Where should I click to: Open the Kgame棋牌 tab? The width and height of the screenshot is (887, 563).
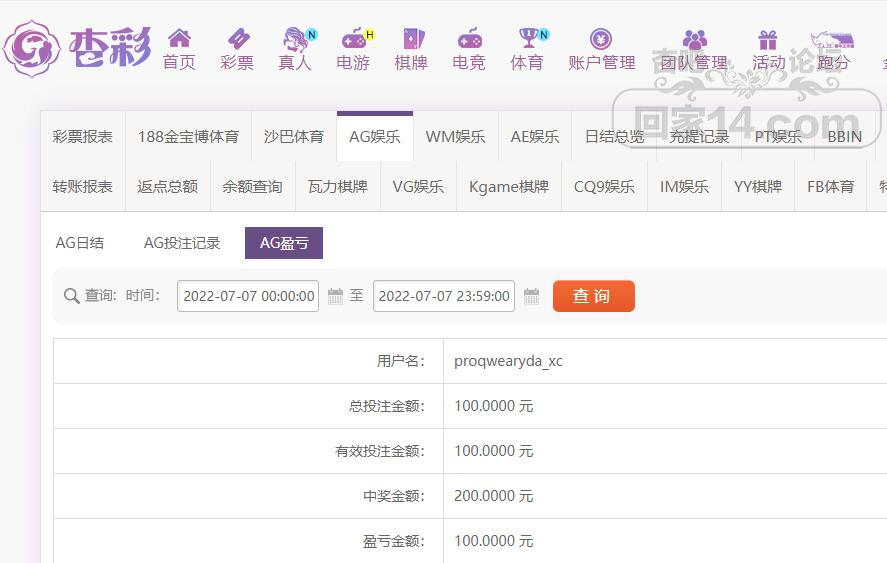point(509,187)
